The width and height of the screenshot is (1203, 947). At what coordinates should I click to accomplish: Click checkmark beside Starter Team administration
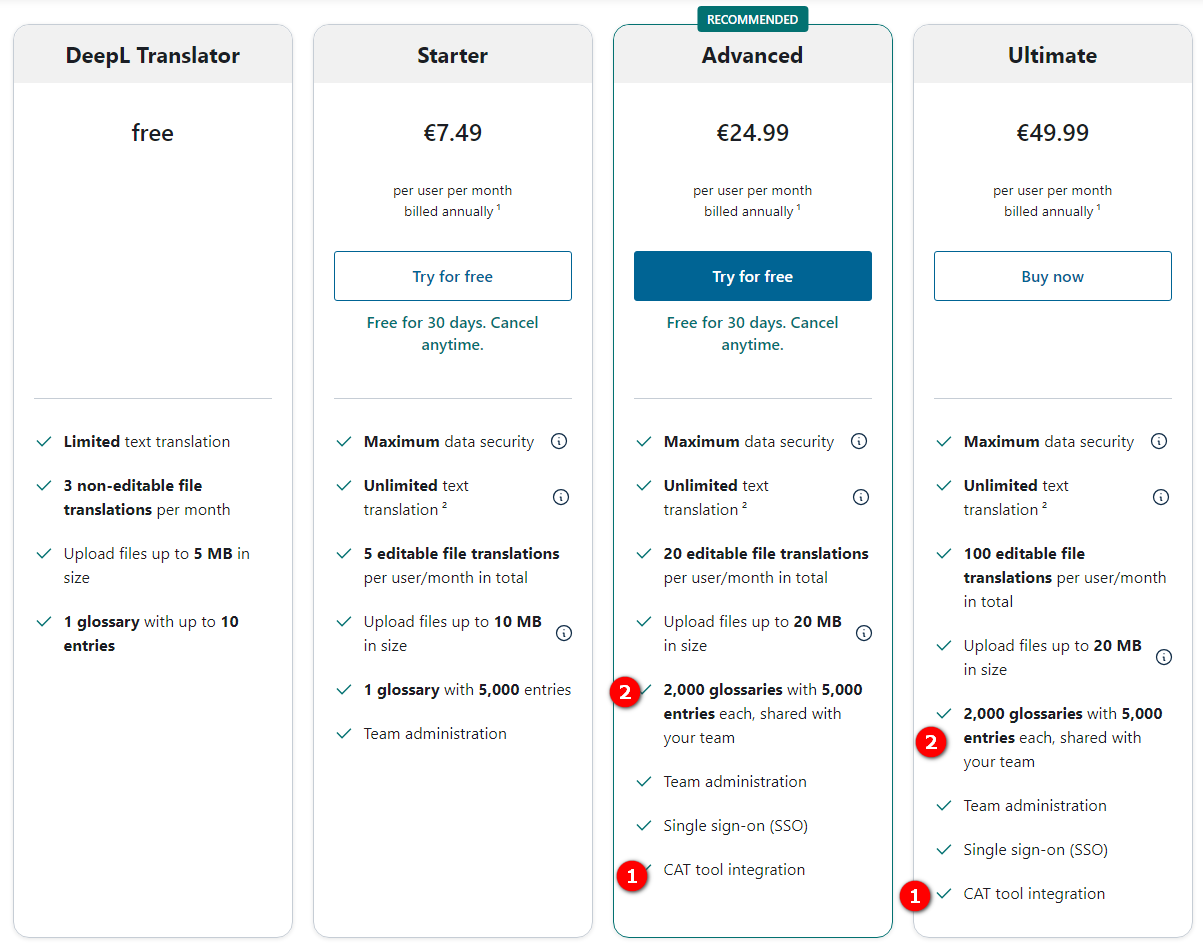tap(344, 733)
